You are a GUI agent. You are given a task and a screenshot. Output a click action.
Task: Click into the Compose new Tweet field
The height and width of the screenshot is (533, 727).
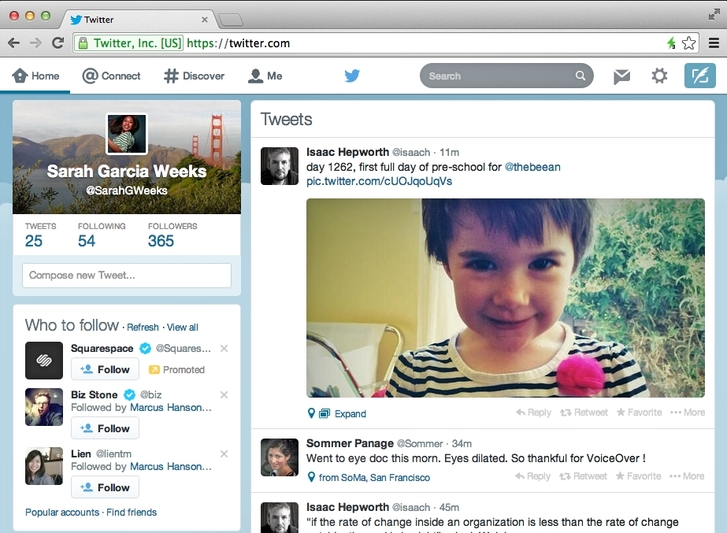(126, 275)
